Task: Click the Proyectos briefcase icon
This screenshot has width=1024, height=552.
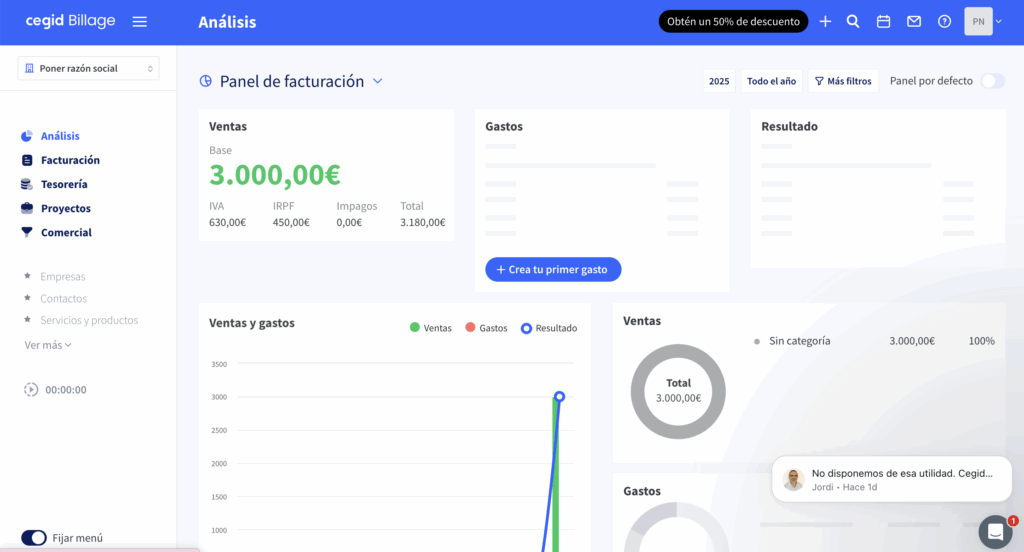Action: tap(27, 208)
